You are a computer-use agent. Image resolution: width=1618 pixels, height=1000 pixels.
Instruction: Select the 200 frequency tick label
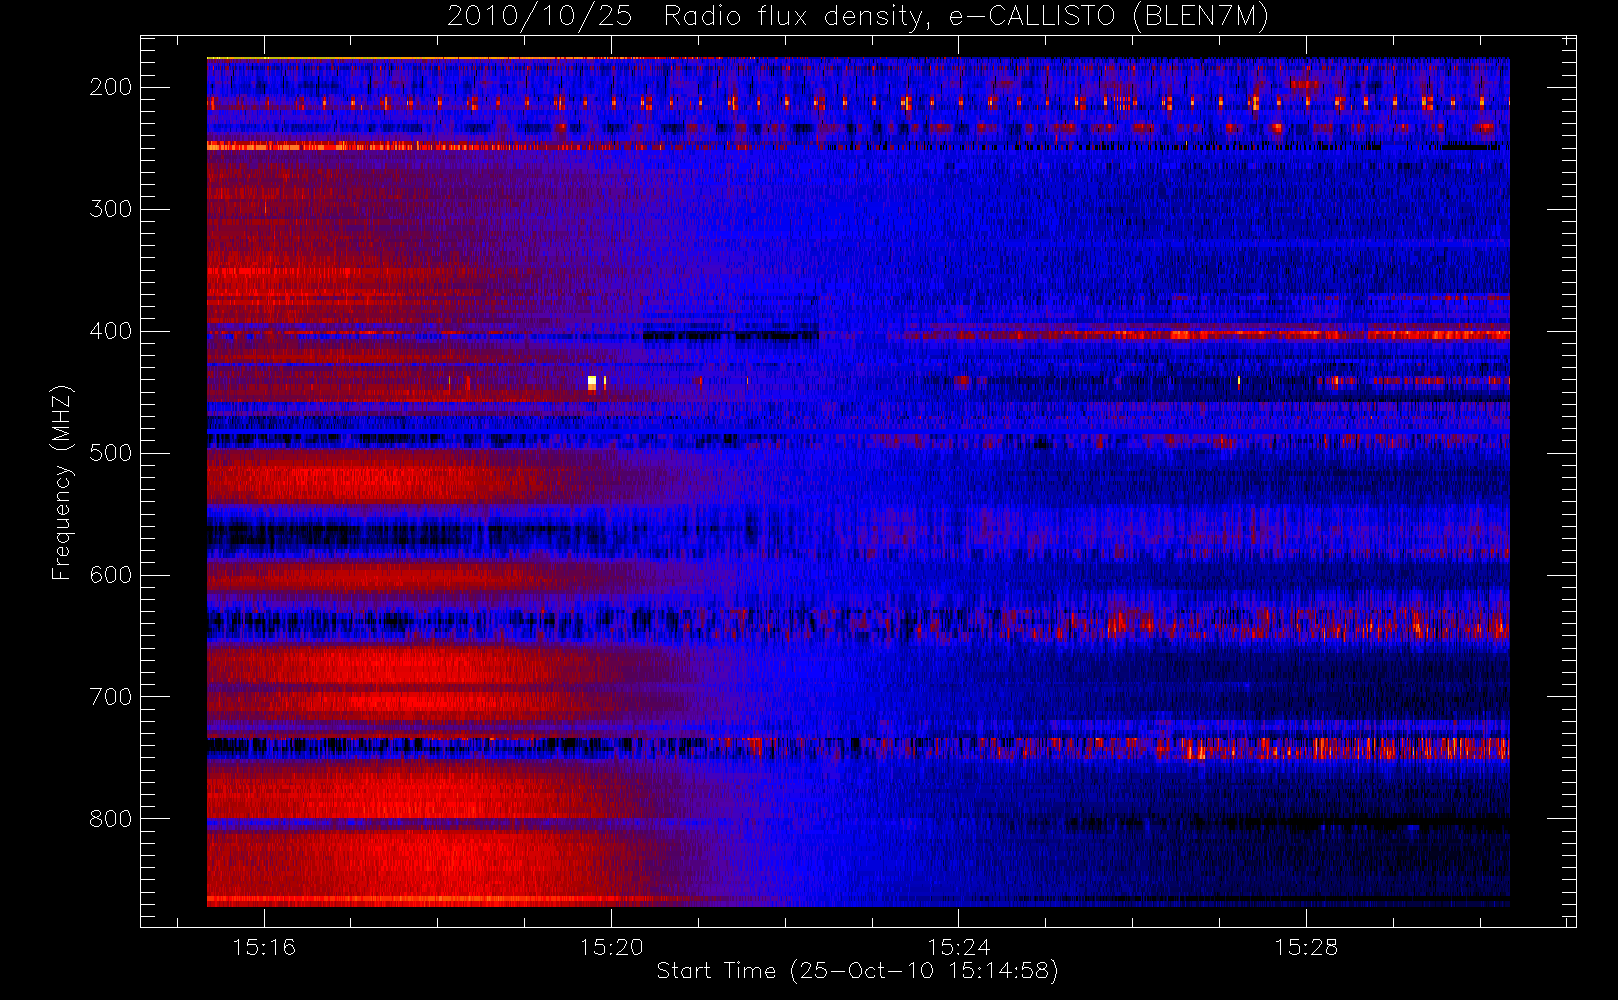[110, 87]
